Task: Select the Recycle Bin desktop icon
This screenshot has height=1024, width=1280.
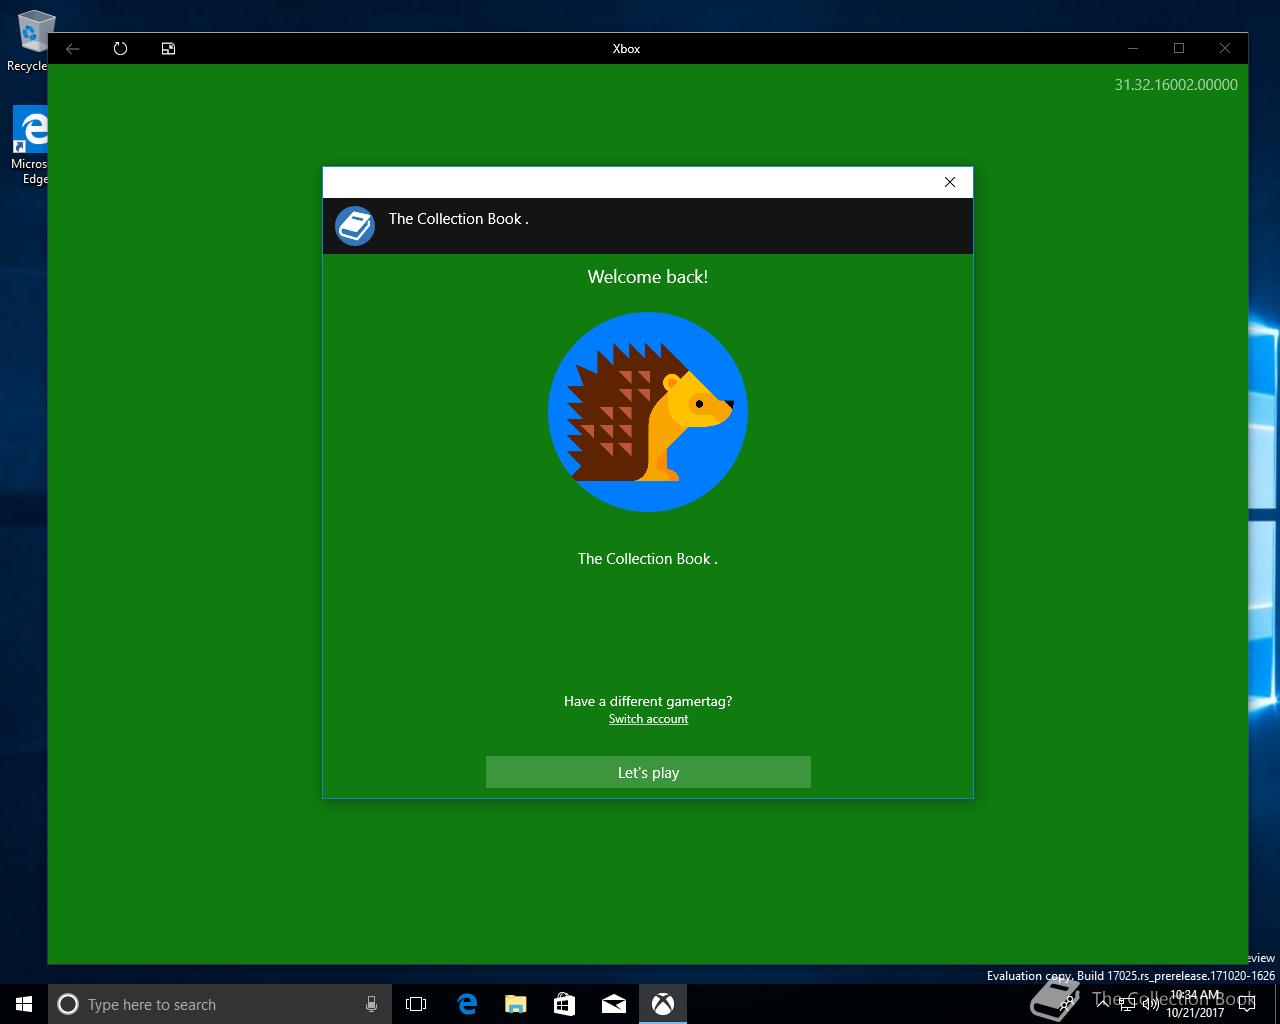Action: point(30,42)
